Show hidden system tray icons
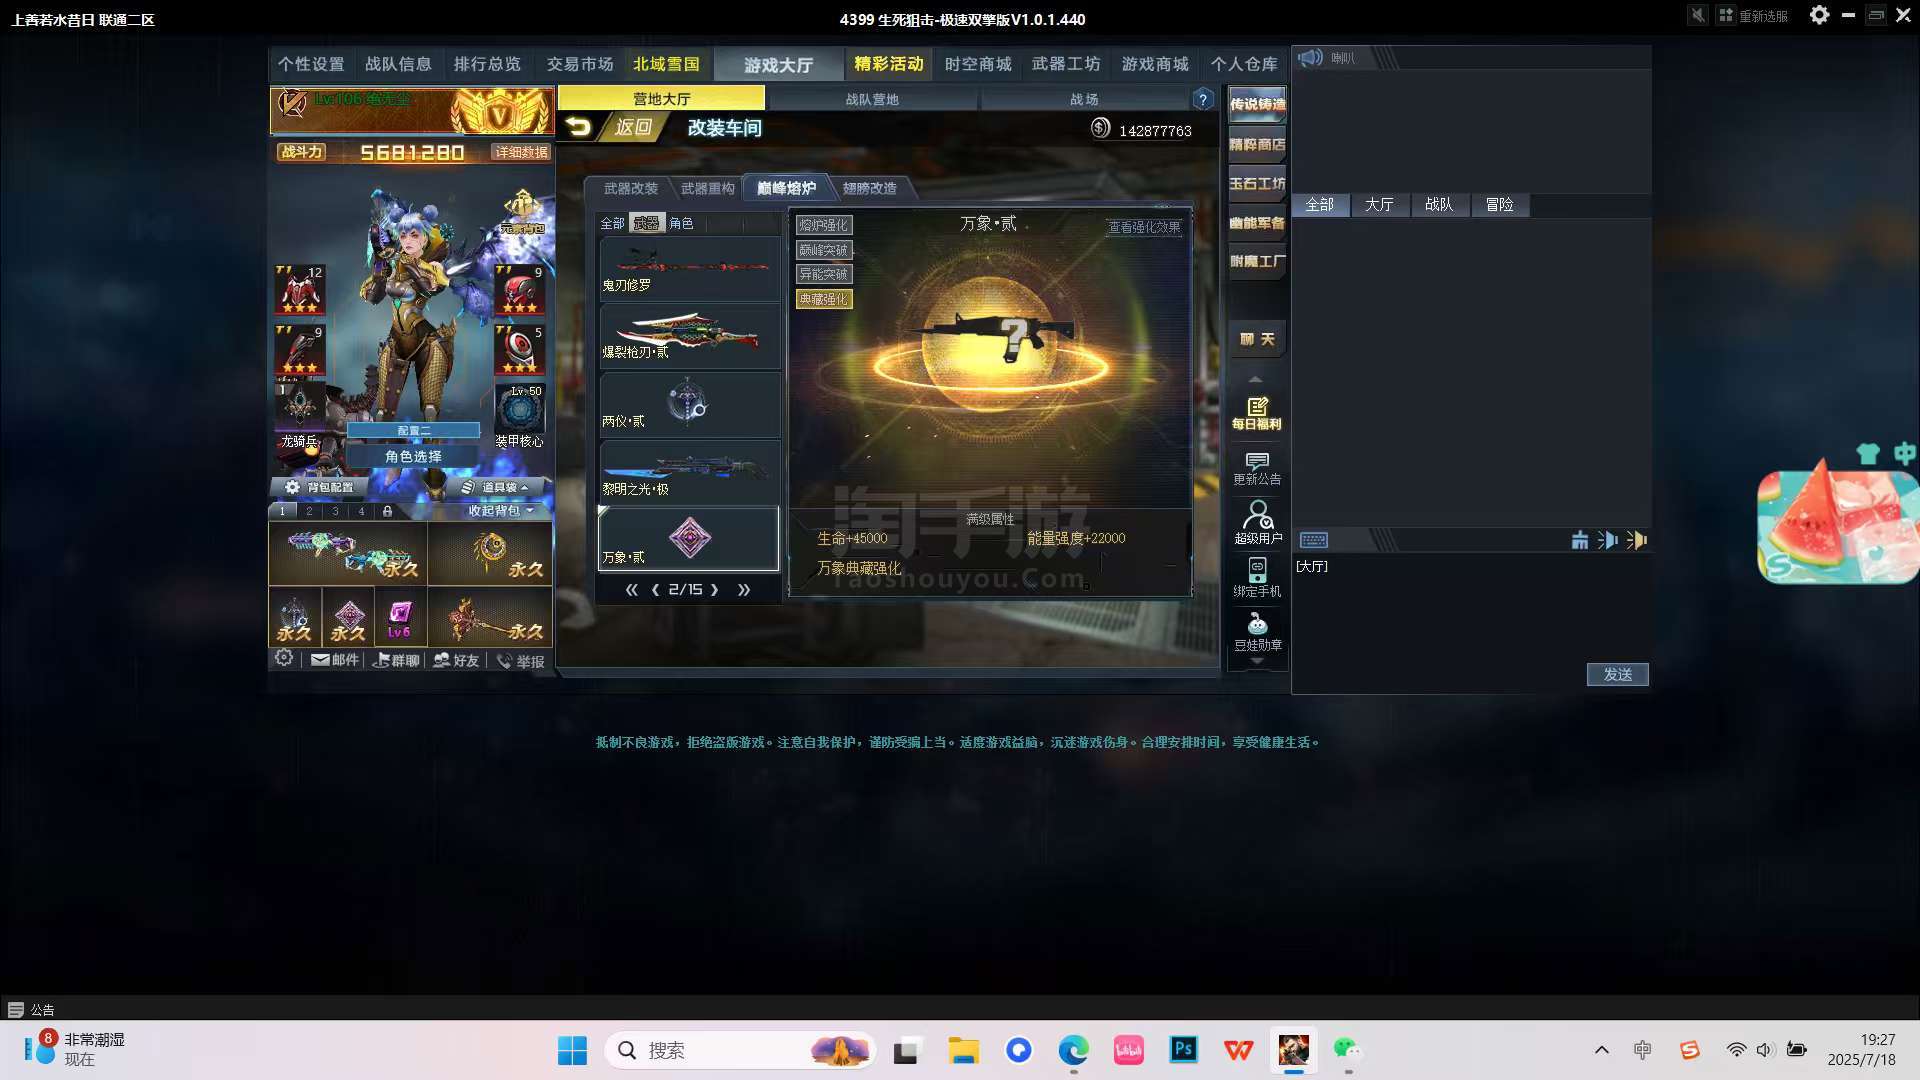Viewport: 1920px width, 1080px height. coord(1602,1050)
